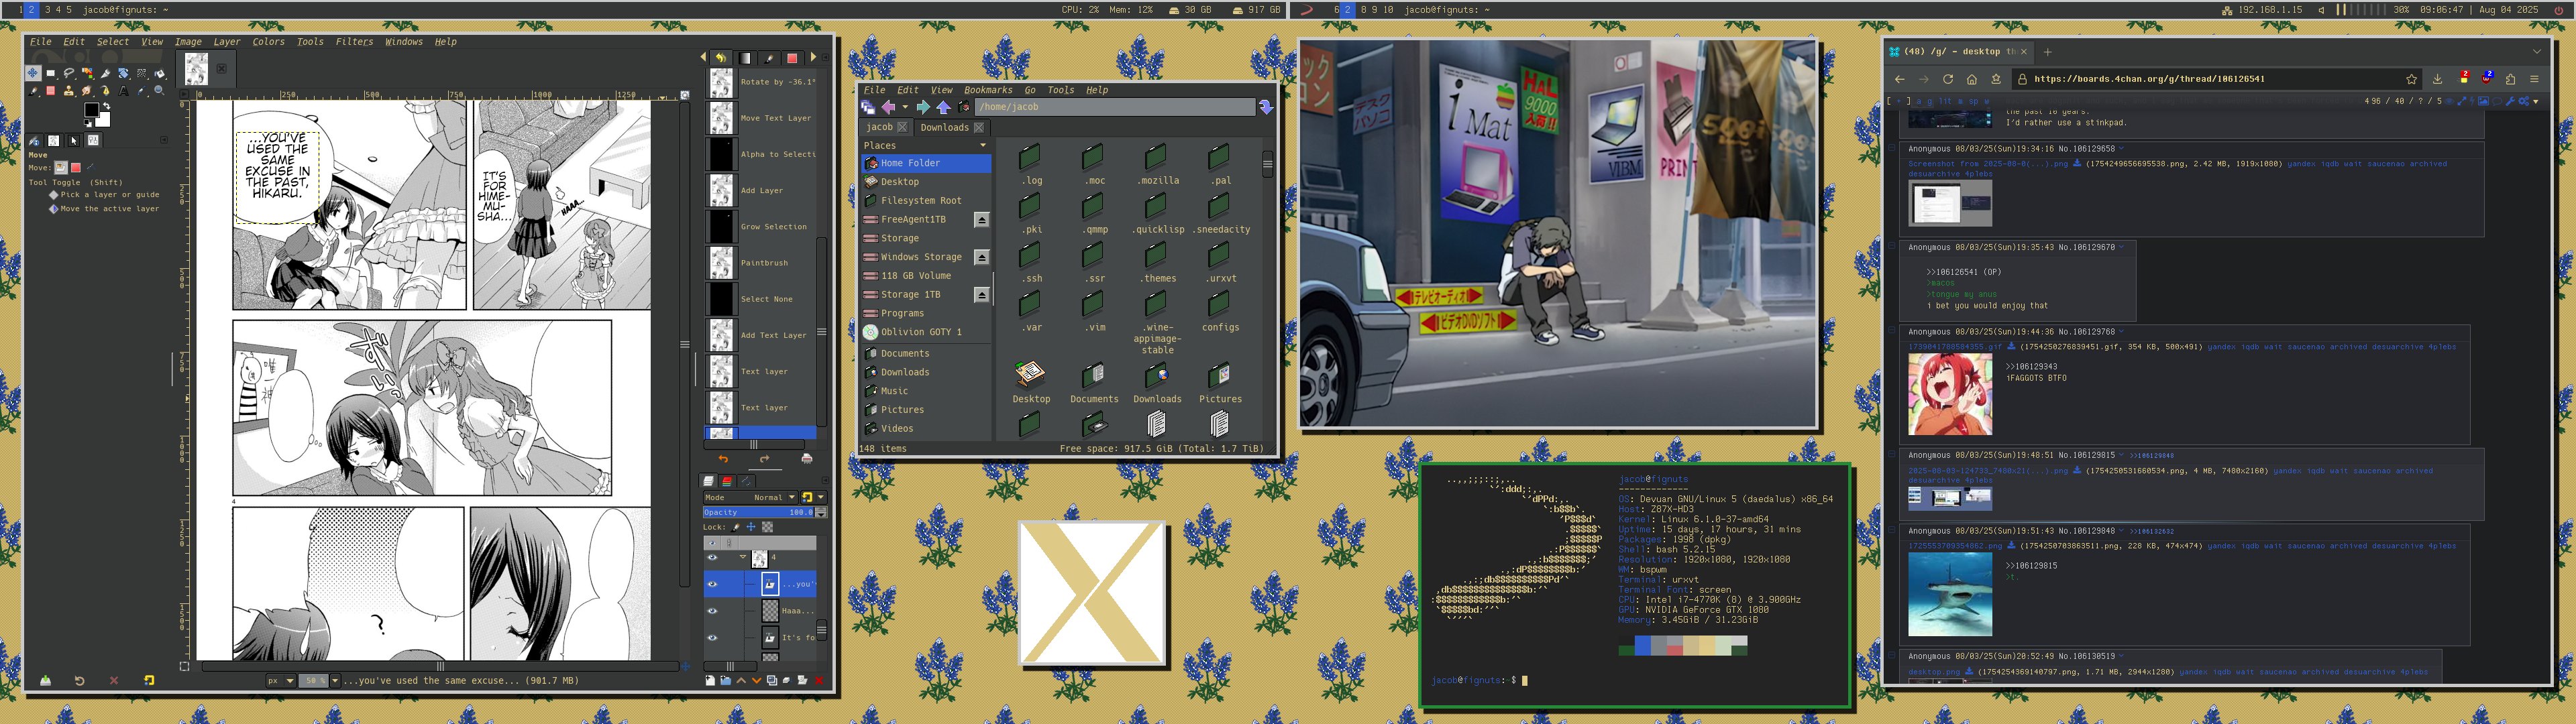This screenshot has height=724, width=2576.
Task: Open the Go menu in file manager
Action: (1030, 90)
